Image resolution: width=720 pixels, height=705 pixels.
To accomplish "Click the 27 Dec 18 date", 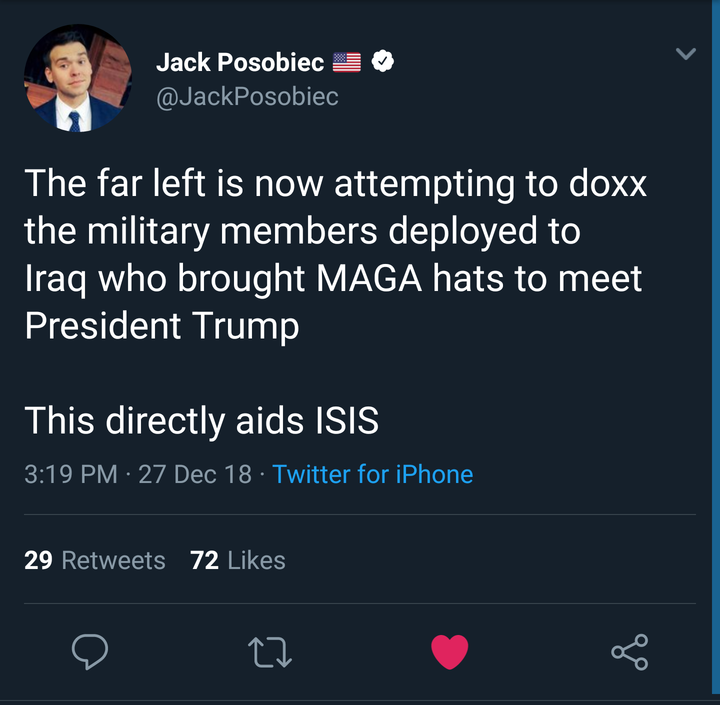I will click(x=195, y=474).
